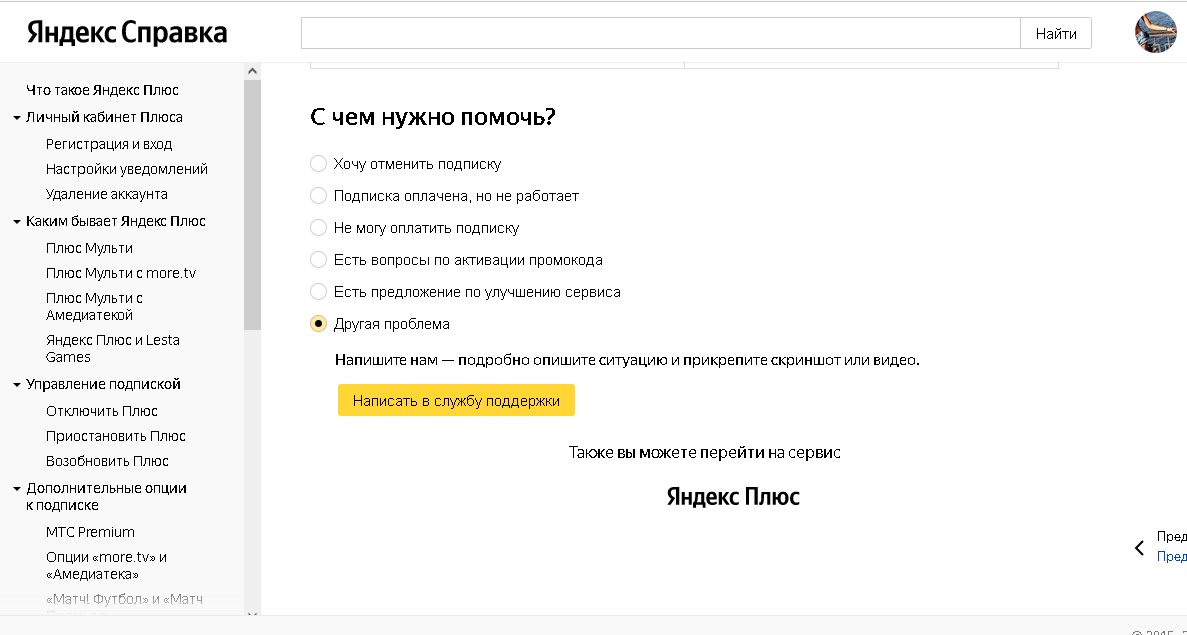Viewport: 1187px width, 635px height.
Task: Click the "Найти" search button
Action: click(1056, 32)
